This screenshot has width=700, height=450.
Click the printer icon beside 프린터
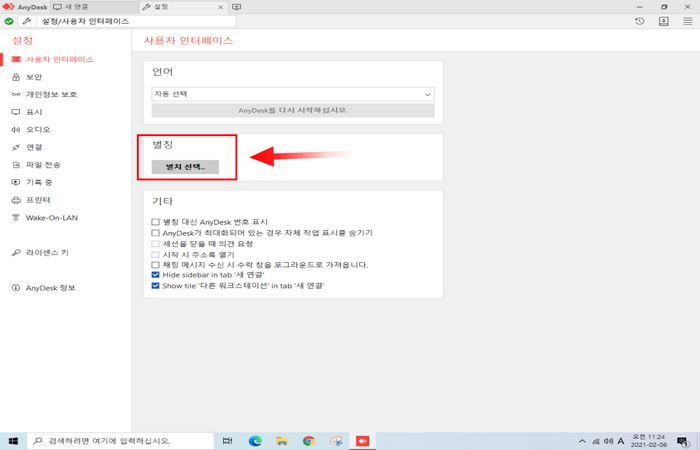[16, 200]
